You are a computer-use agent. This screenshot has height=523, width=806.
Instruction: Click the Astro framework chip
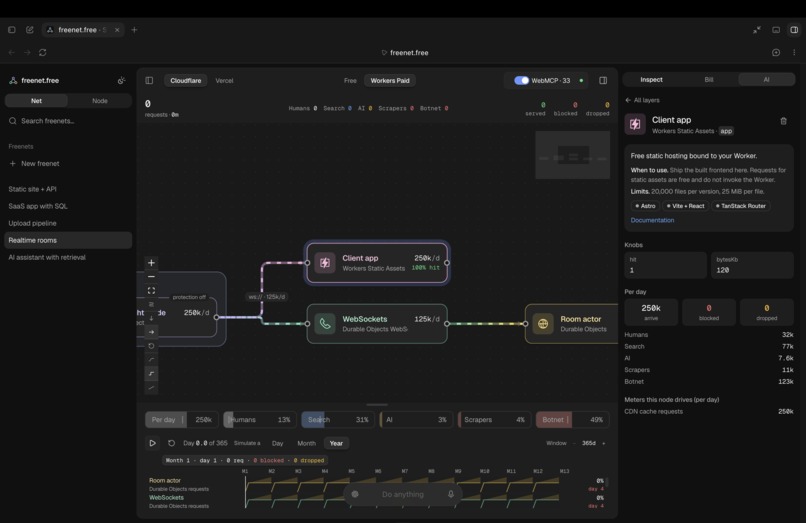click(645, 206)
